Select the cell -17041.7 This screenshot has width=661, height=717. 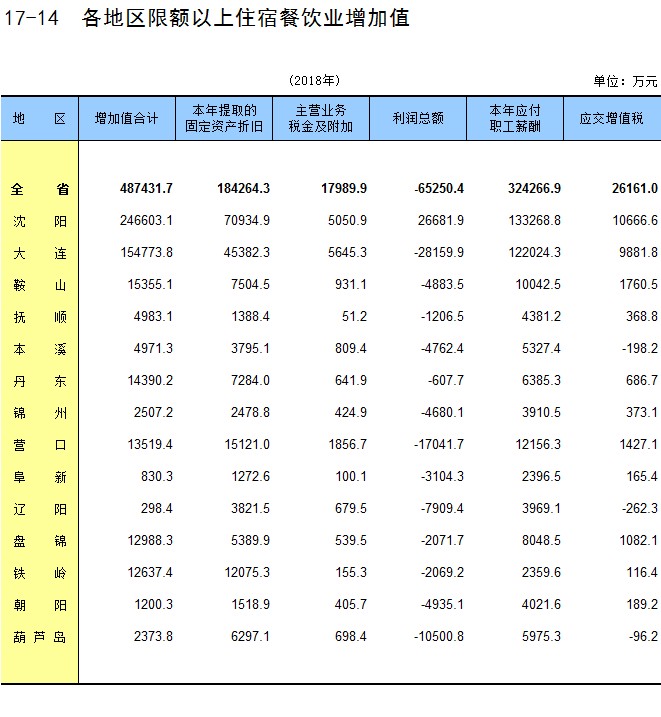(439, 444)
